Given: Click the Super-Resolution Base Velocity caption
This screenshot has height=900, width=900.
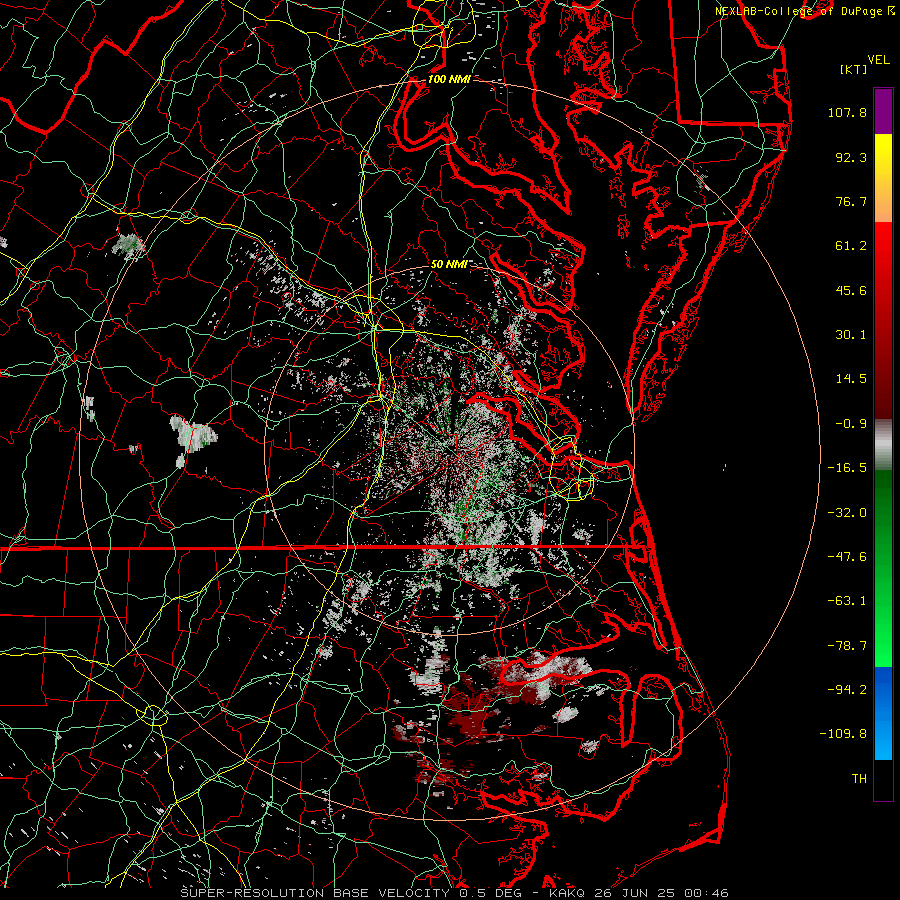Looking at the screenshot, I should [455, 893].
